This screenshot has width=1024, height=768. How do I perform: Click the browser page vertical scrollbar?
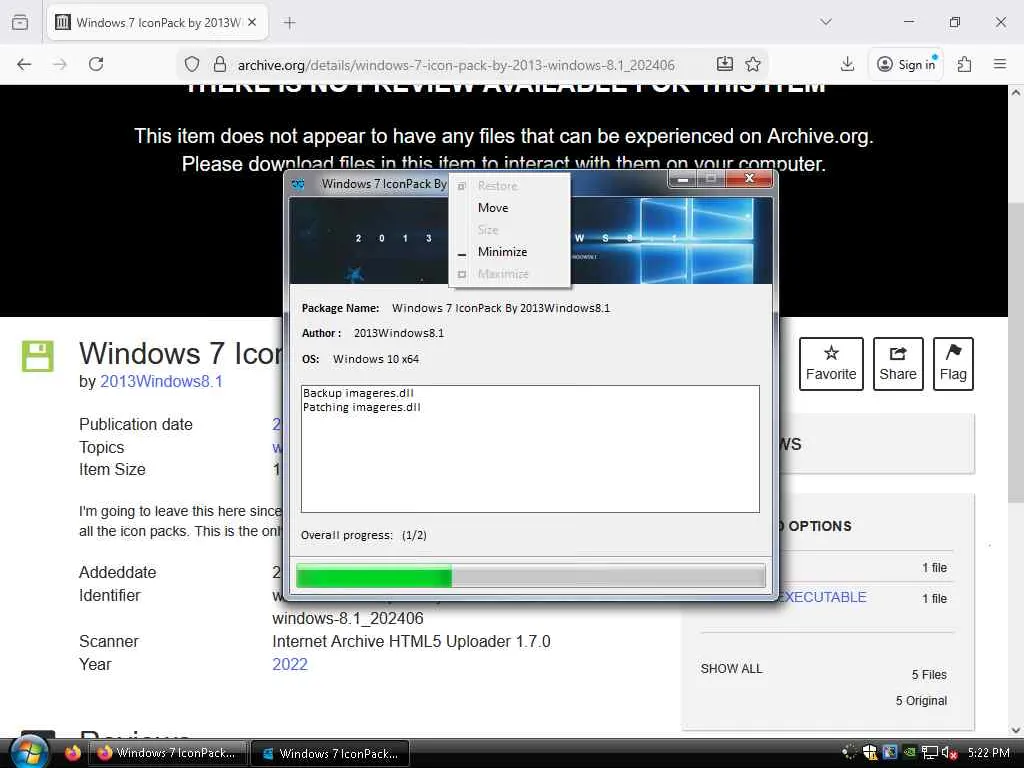click(x=1016, y=409)
